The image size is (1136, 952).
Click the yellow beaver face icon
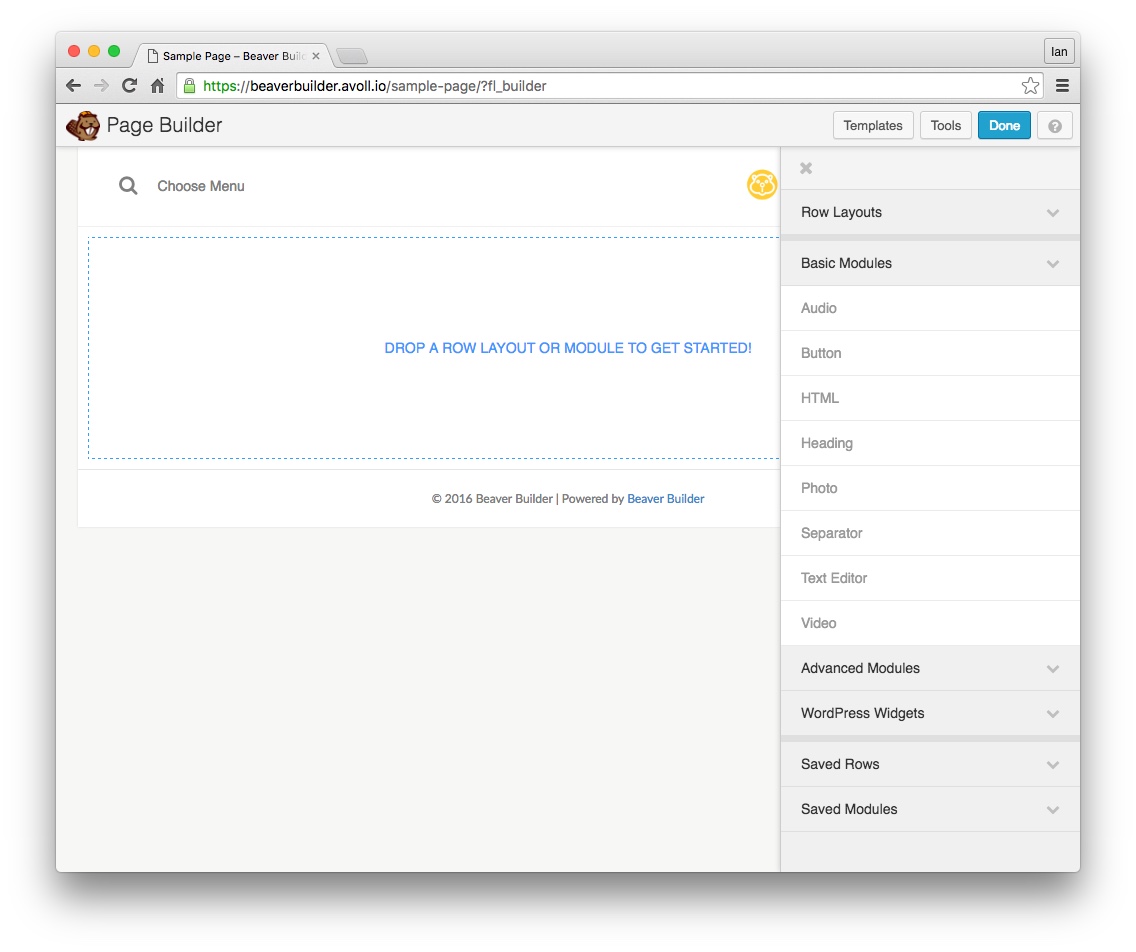pos(761,185)
